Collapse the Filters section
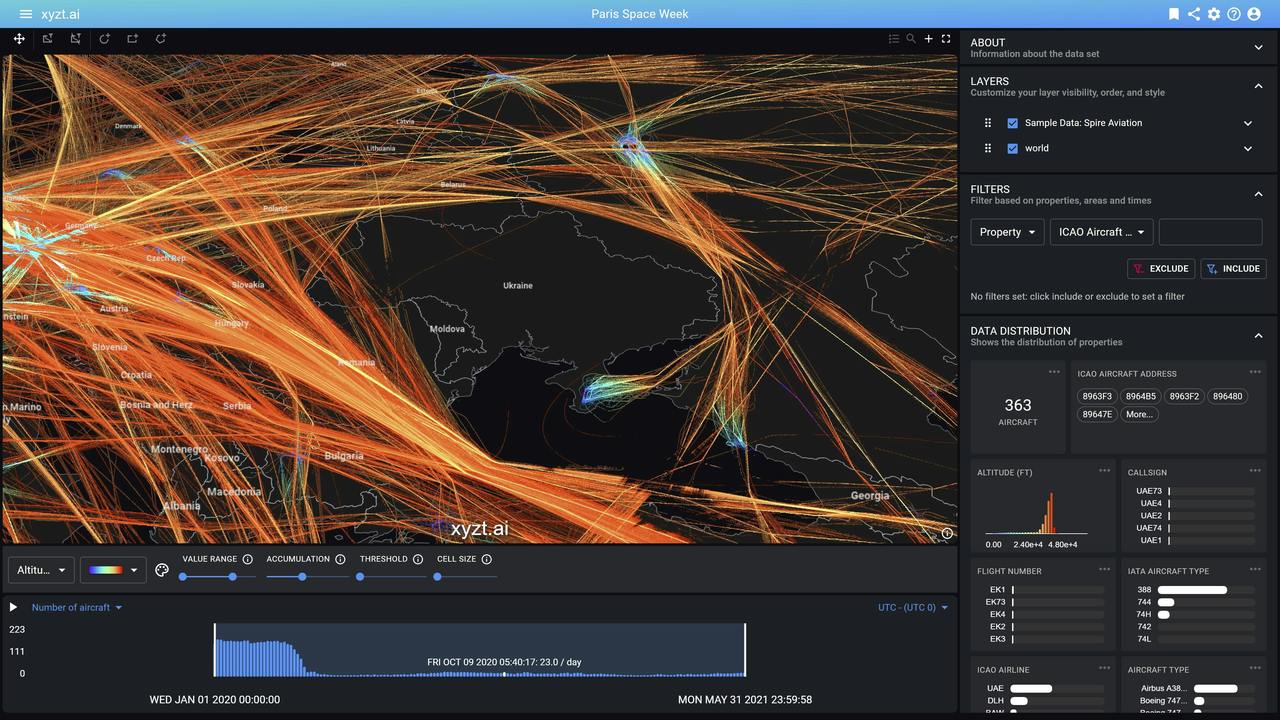The height and width of the screenshot is (720, 1280). [x=1258, y=194]
